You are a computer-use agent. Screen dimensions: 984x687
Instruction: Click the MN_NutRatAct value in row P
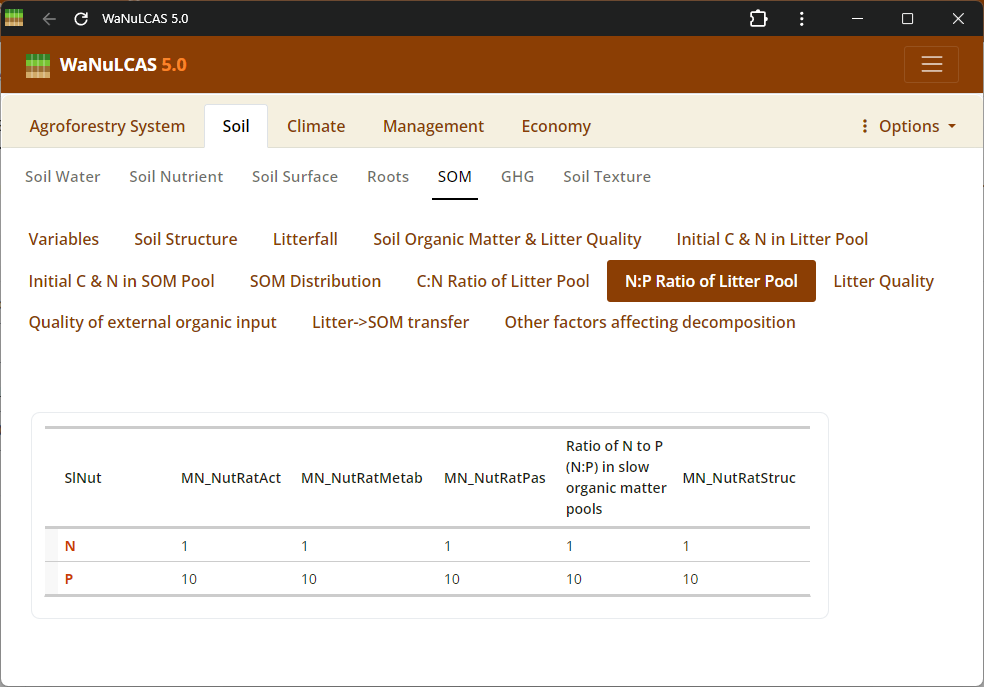(189, 579)
